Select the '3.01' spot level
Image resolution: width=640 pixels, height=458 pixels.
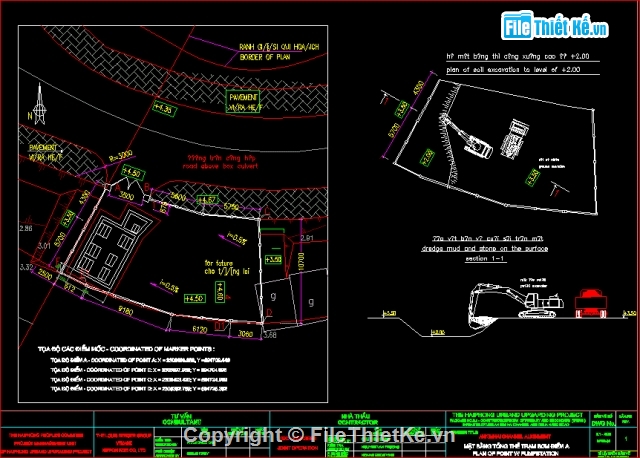coord(44,246)
